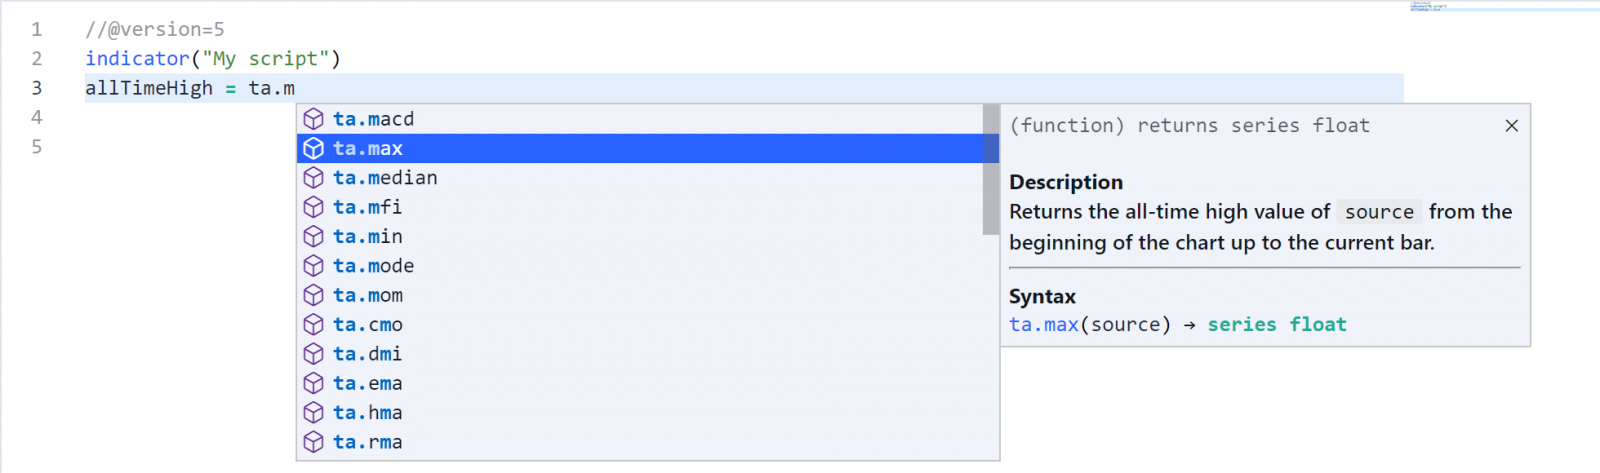Click the cube icon beside ta.macd
Image resolution: width=1600 pixels, height=473 pixels.
(313, 119)
